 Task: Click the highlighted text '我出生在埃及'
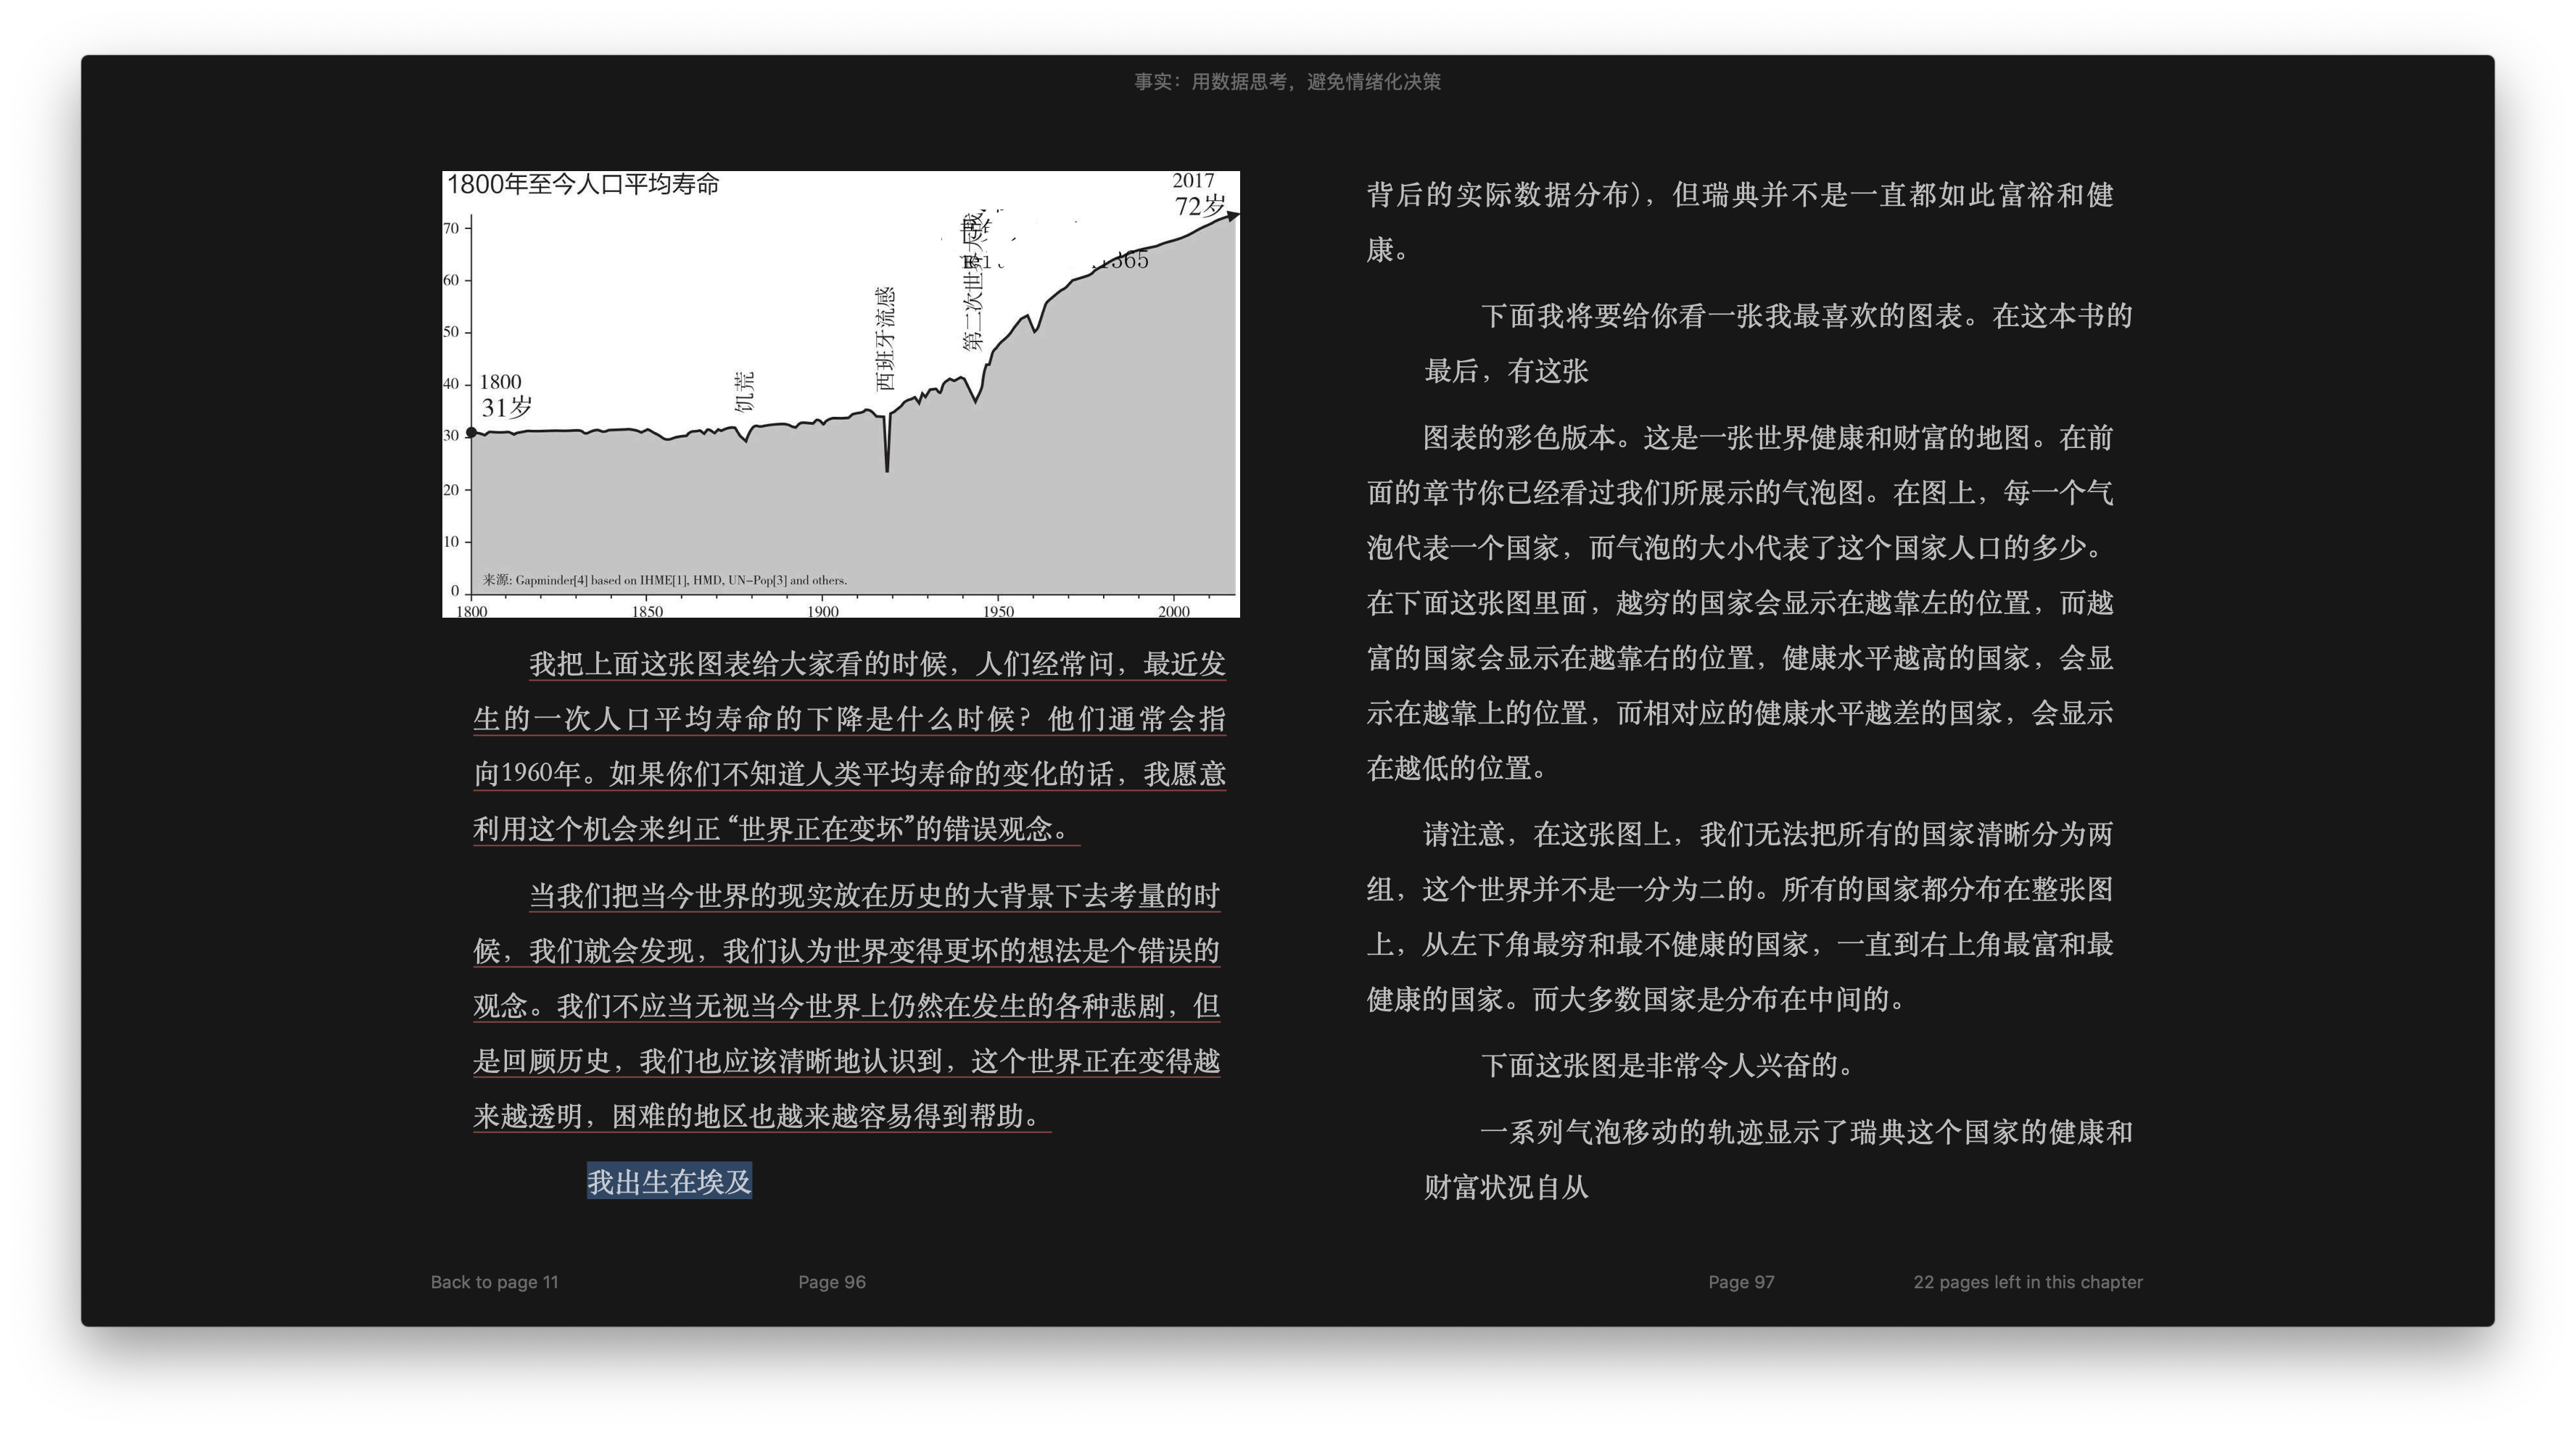[669, 1182]
